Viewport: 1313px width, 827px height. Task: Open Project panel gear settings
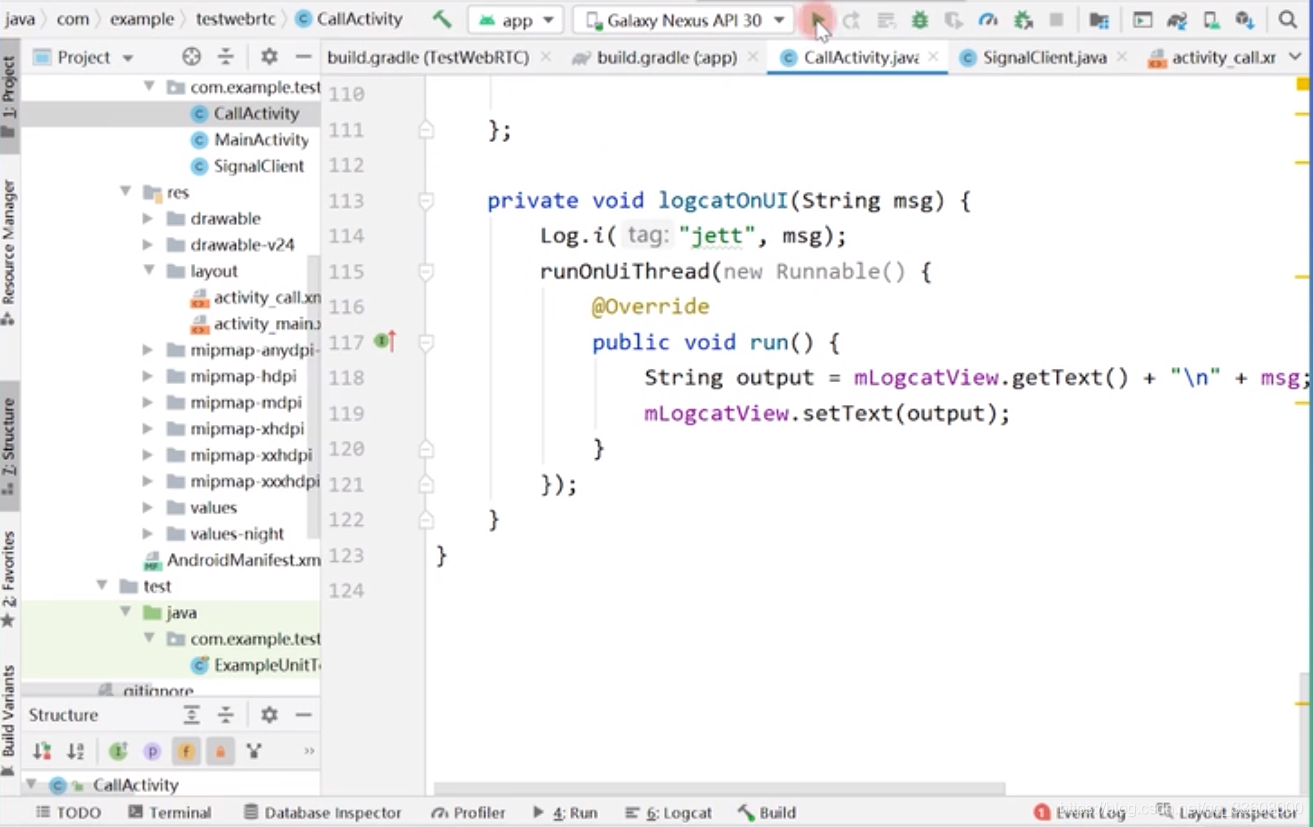pyautogui.click(x=269, y=57)
